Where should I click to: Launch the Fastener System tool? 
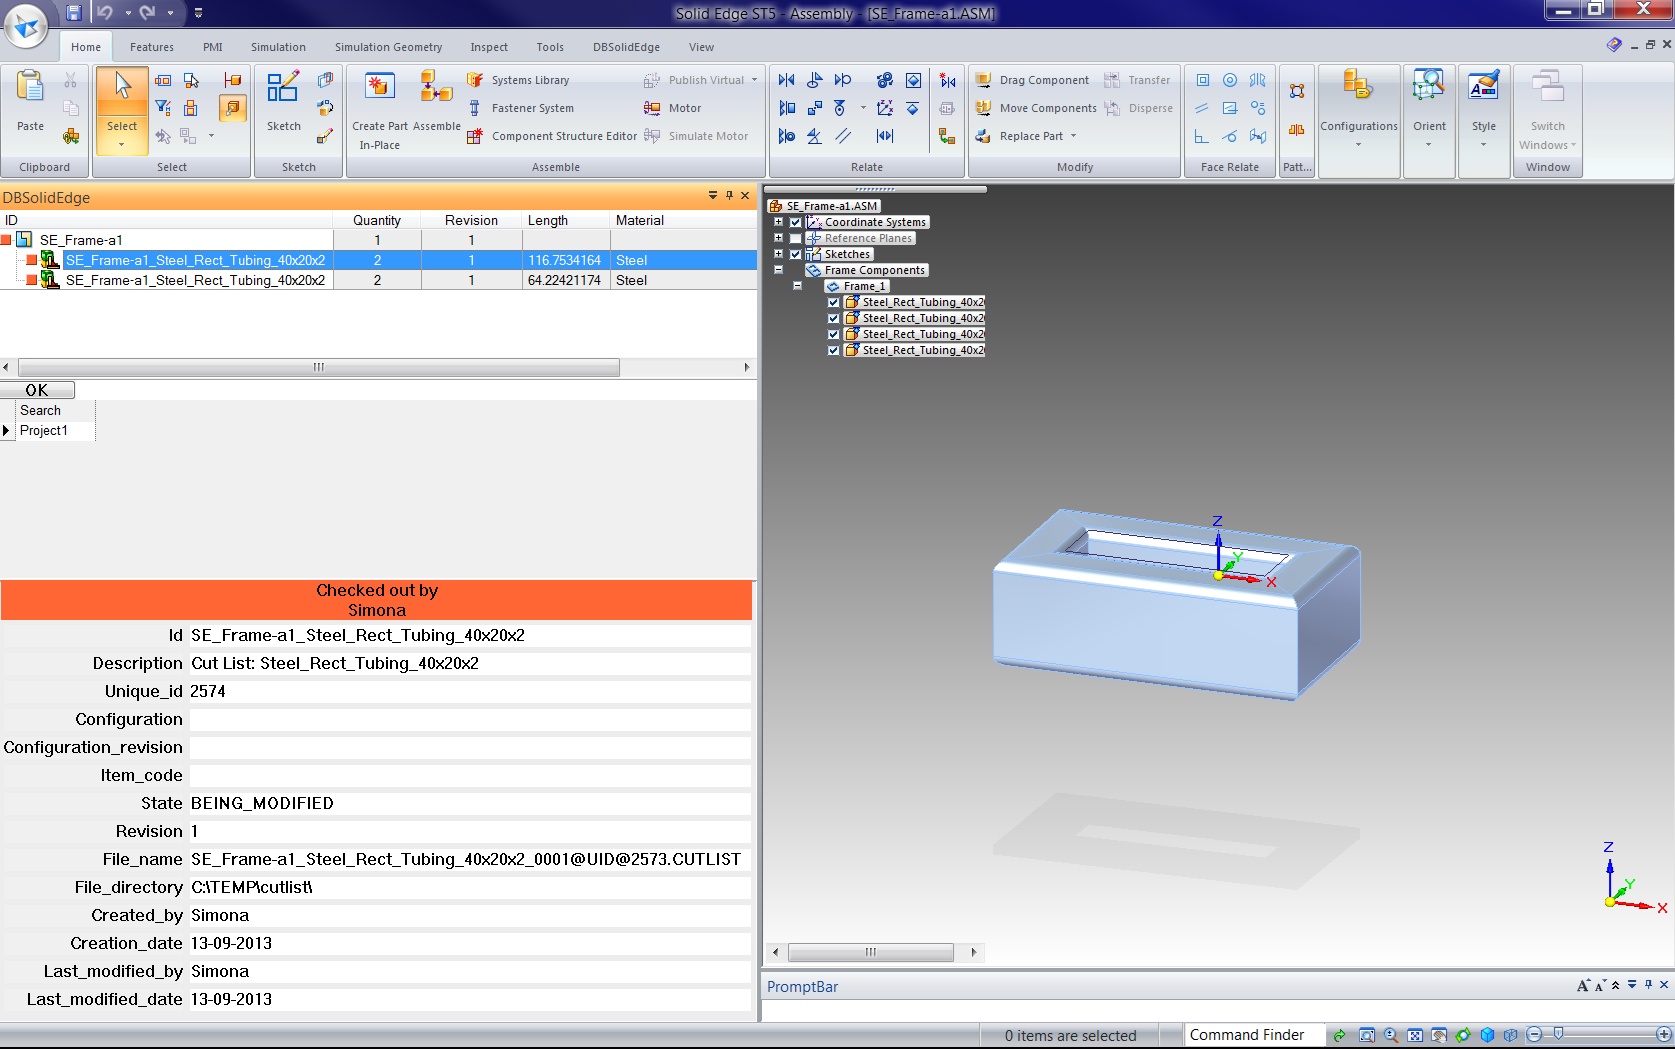(x=521, y=108)
